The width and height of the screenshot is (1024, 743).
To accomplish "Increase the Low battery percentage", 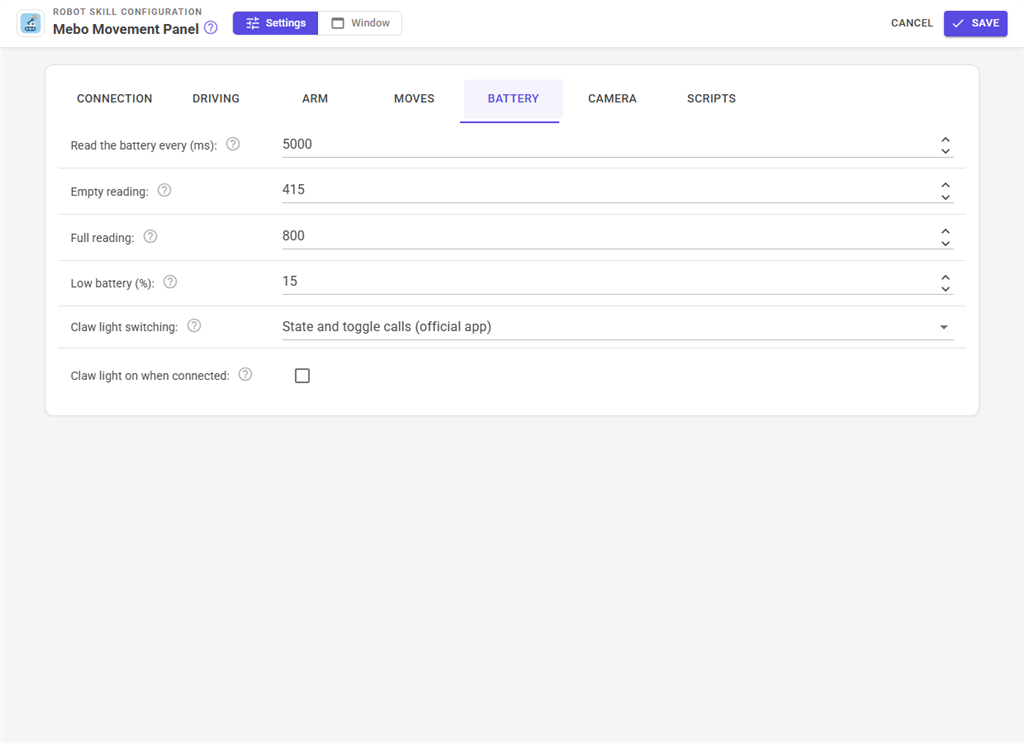I will coord(945,277).
